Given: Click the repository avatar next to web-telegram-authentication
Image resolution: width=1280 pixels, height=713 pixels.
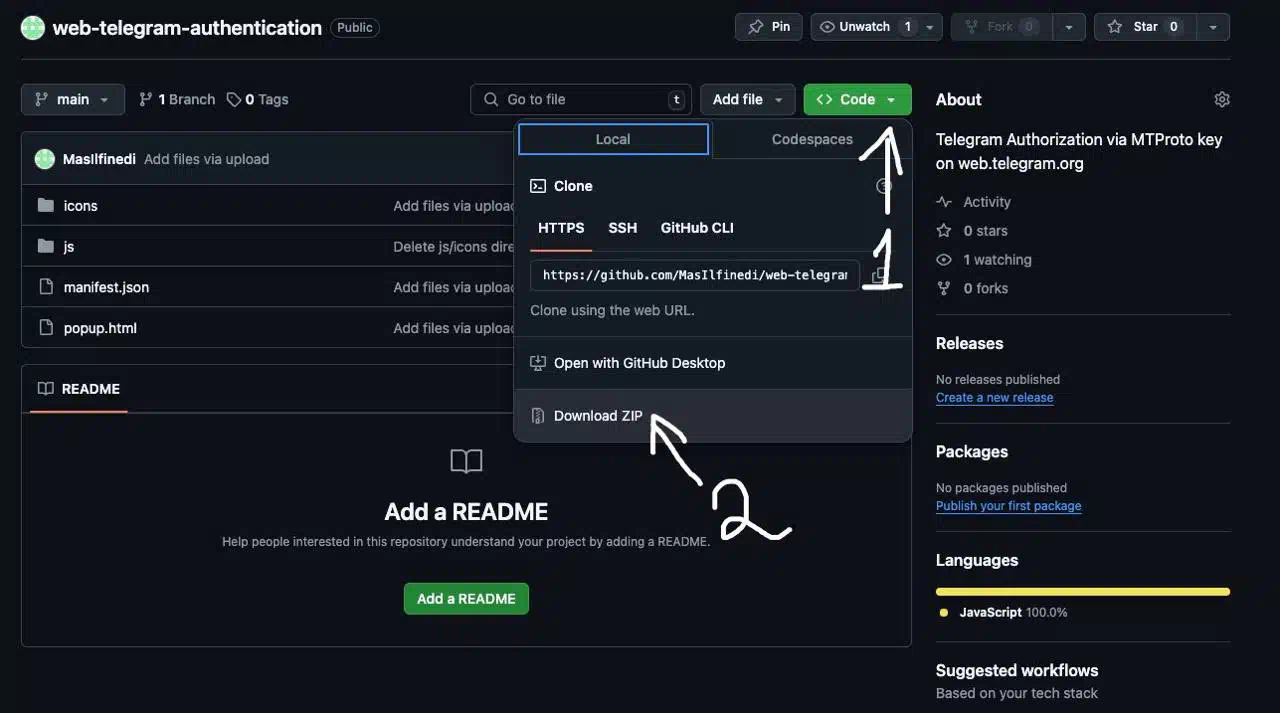Looking at the screenshot, I should 33,28.
